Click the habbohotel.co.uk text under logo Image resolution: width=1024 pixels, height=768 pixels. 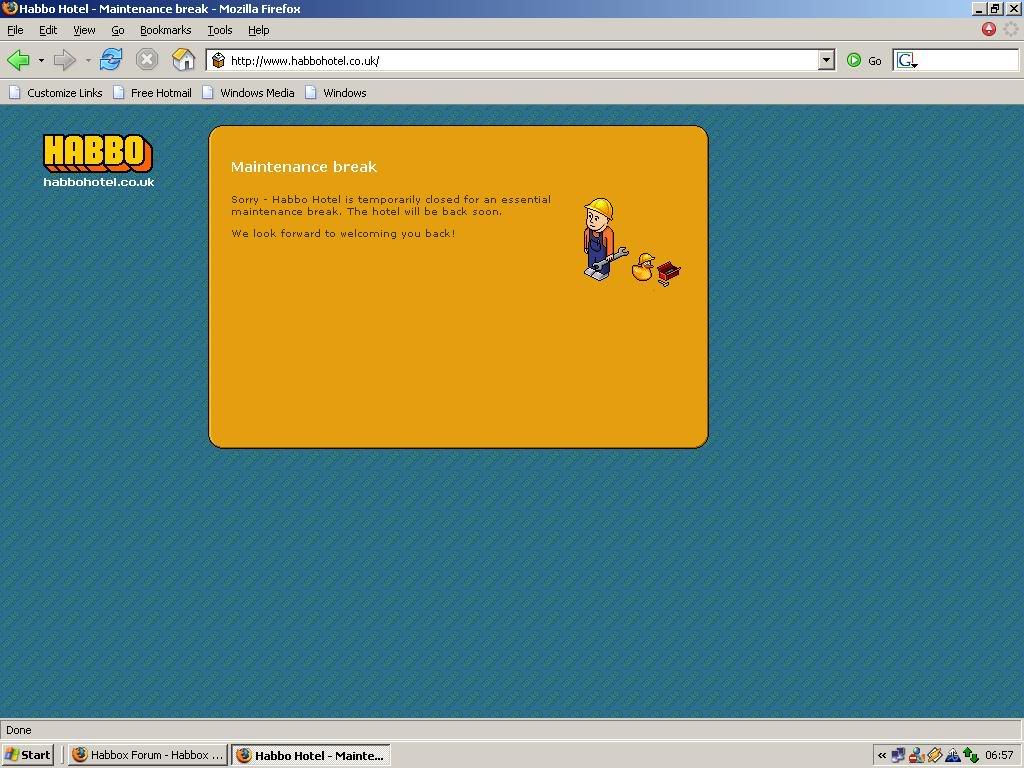coord(99,182)
